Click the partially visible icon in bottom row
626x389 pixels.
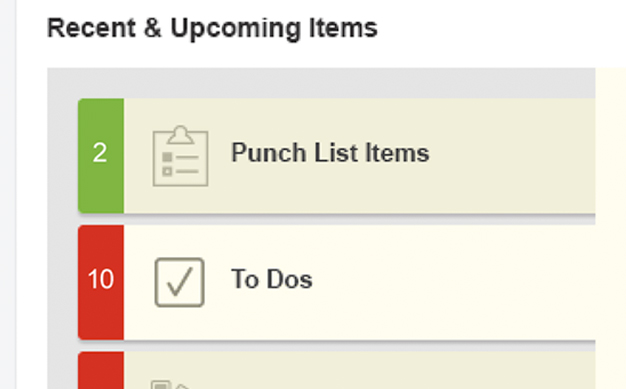[x=170, y=385]
